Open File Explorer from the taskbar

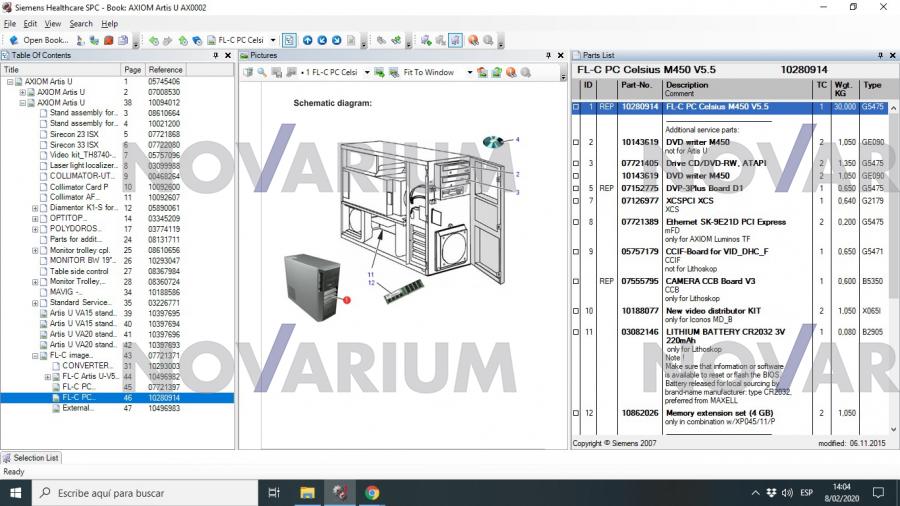308,492
